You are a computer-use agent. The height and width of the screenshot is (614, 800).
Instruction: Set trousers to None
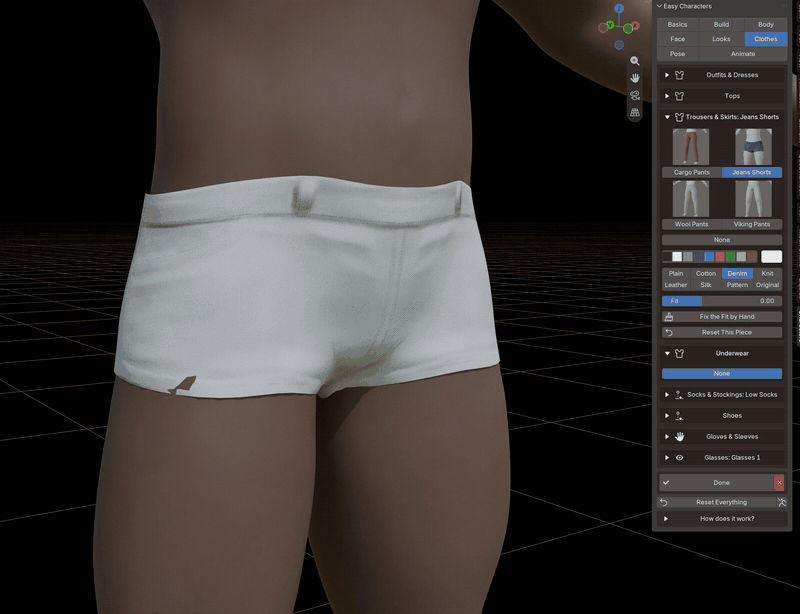tap(722, 240)
